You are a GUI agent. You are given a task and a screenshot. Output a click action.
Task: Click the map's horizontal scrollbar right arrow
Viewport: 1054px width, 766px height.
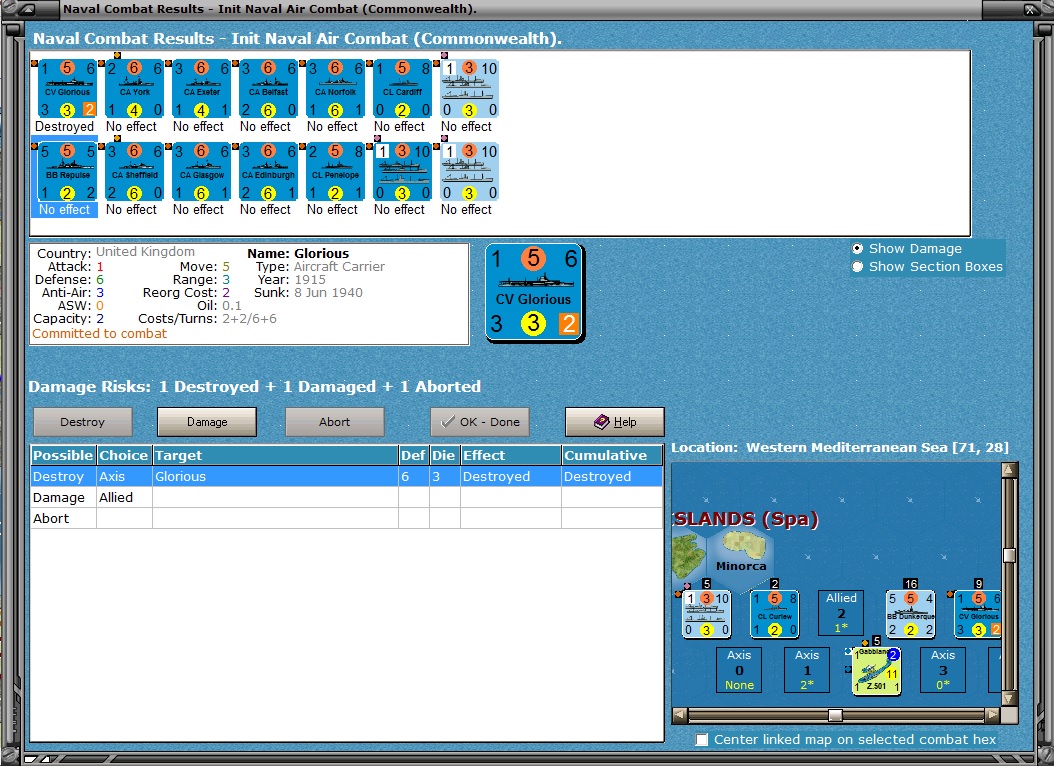(993, 715)
